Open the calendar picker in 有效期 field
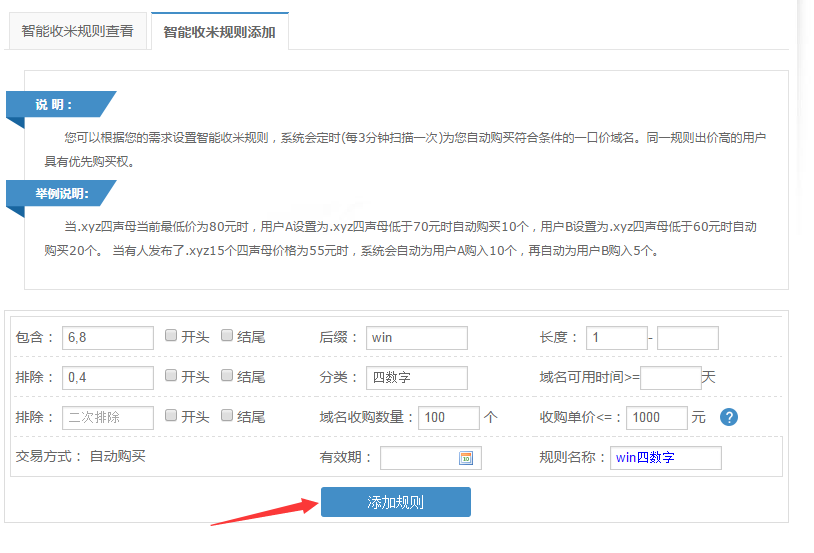This screenshot has height=553, width=814. coord(465,458)
